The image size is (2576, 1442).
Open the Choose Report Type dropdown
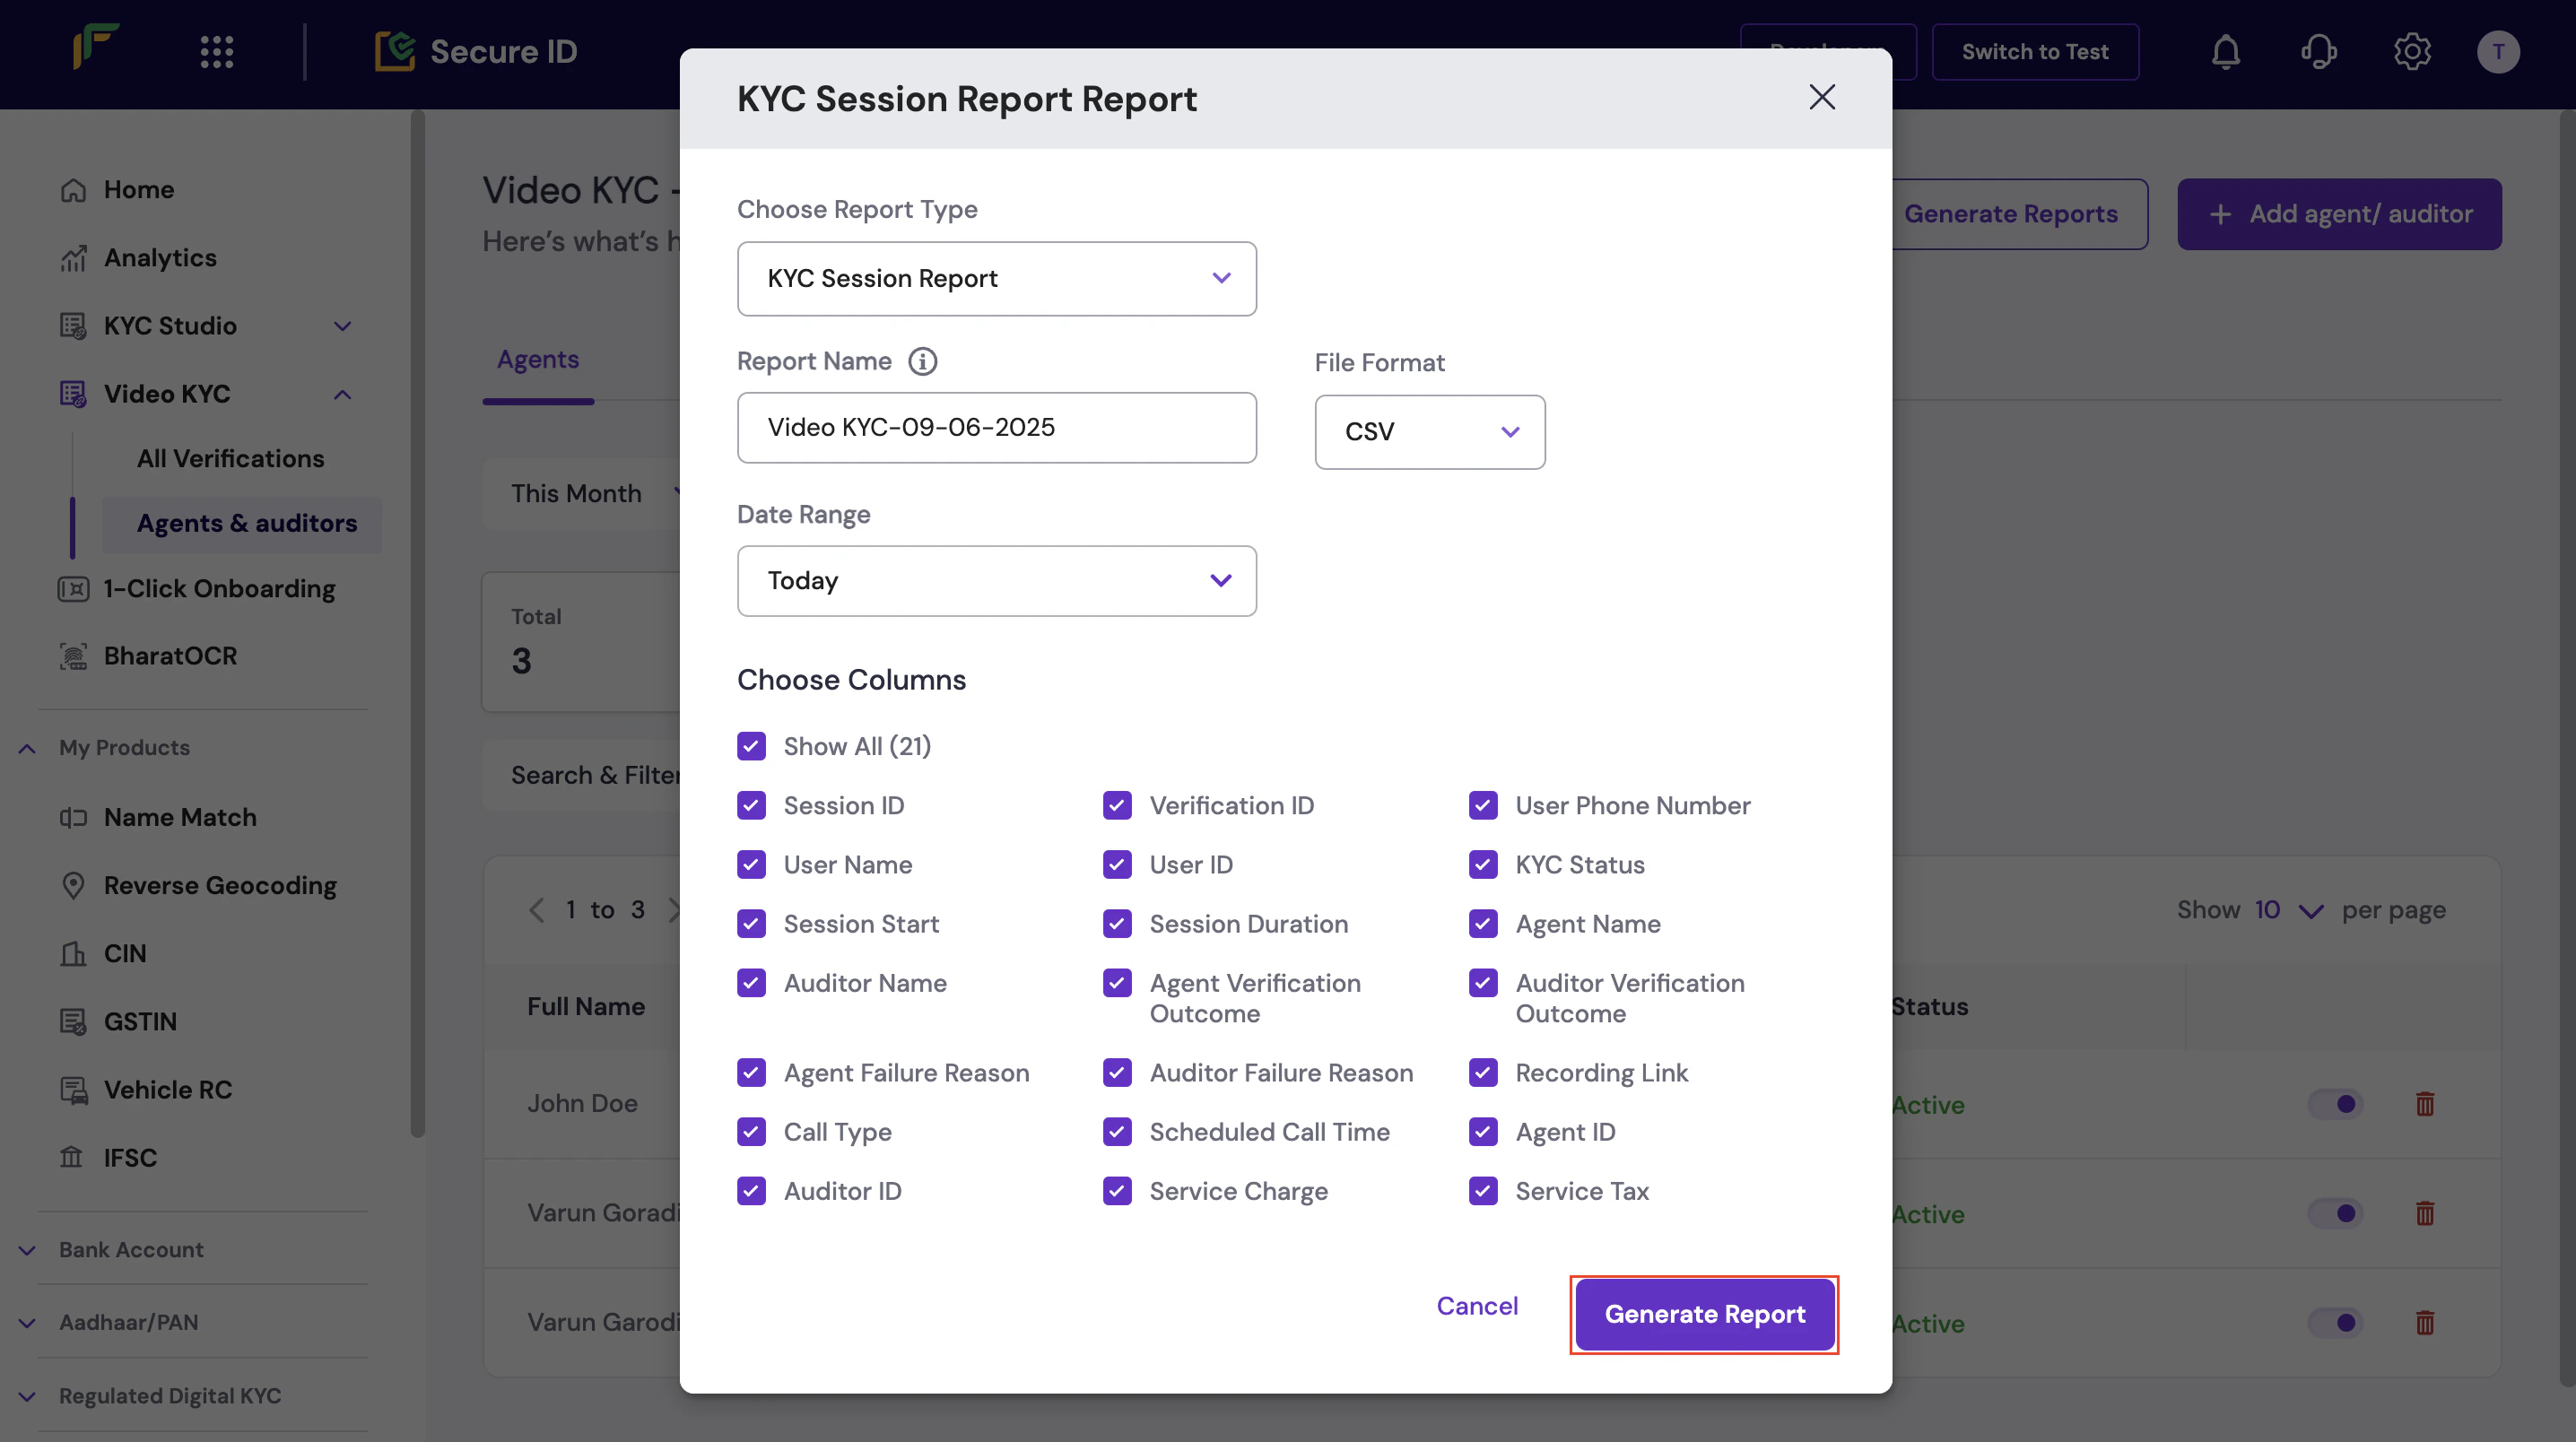(996, 279)
